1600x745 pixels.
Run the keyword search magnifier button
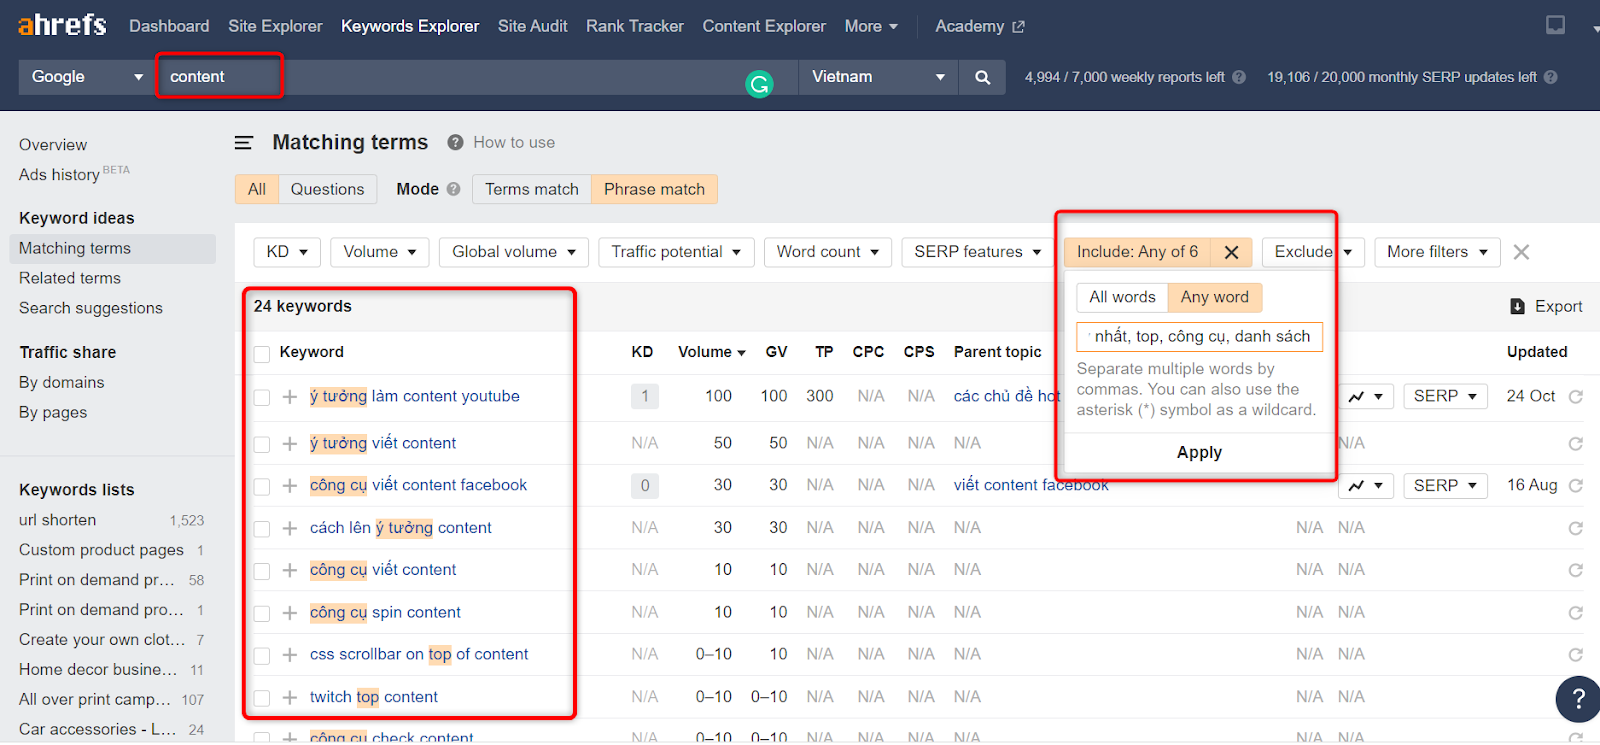pos(983,77)
